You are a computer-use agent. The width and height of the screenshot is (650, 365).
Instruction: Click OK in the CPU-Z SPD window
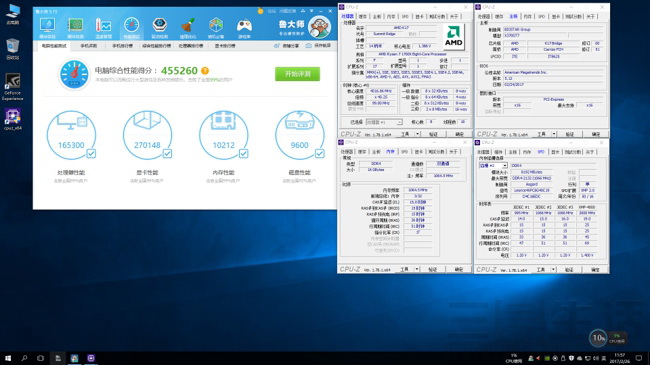[x=595, y=269]
